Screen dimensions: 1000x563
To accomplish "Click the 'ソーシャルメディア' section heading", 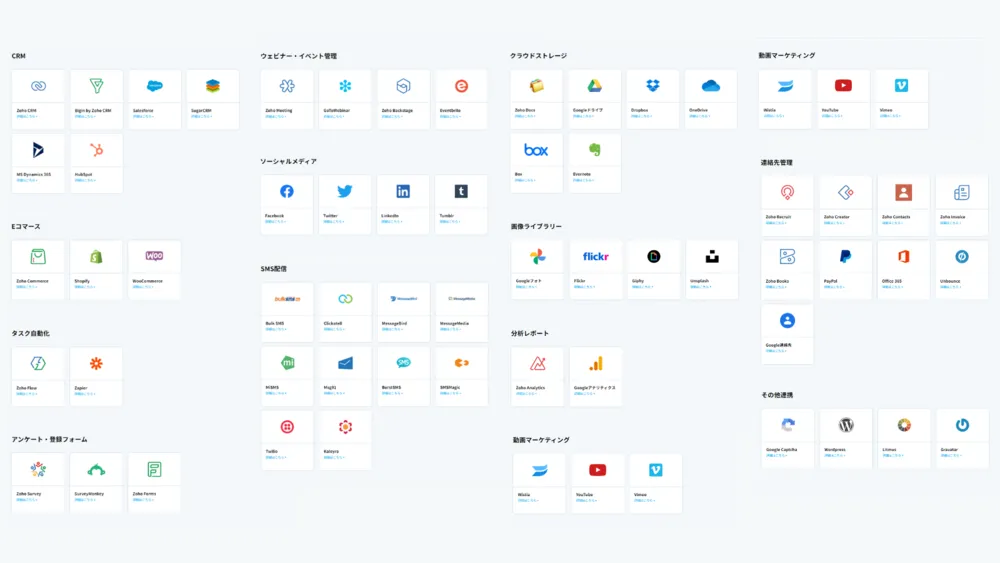I will (x=288, y=161).
